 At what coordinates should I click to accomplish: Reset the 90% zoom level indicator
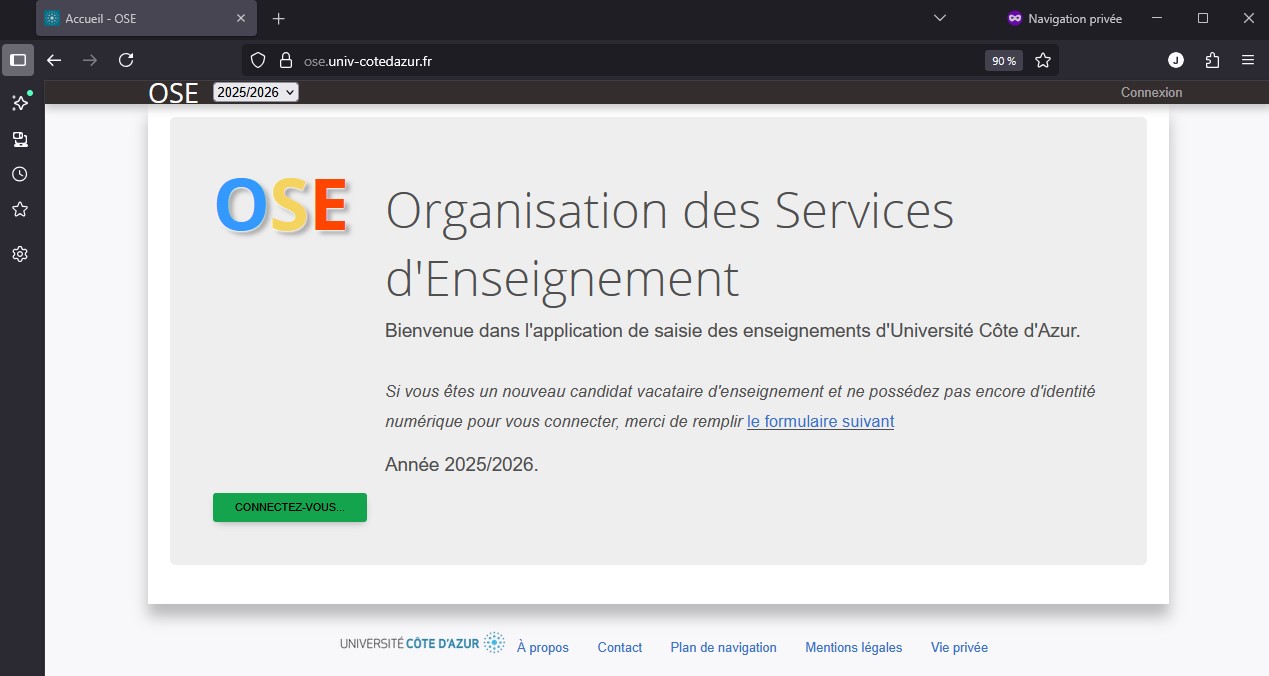pyautogui.click(x=1003, y=61)
